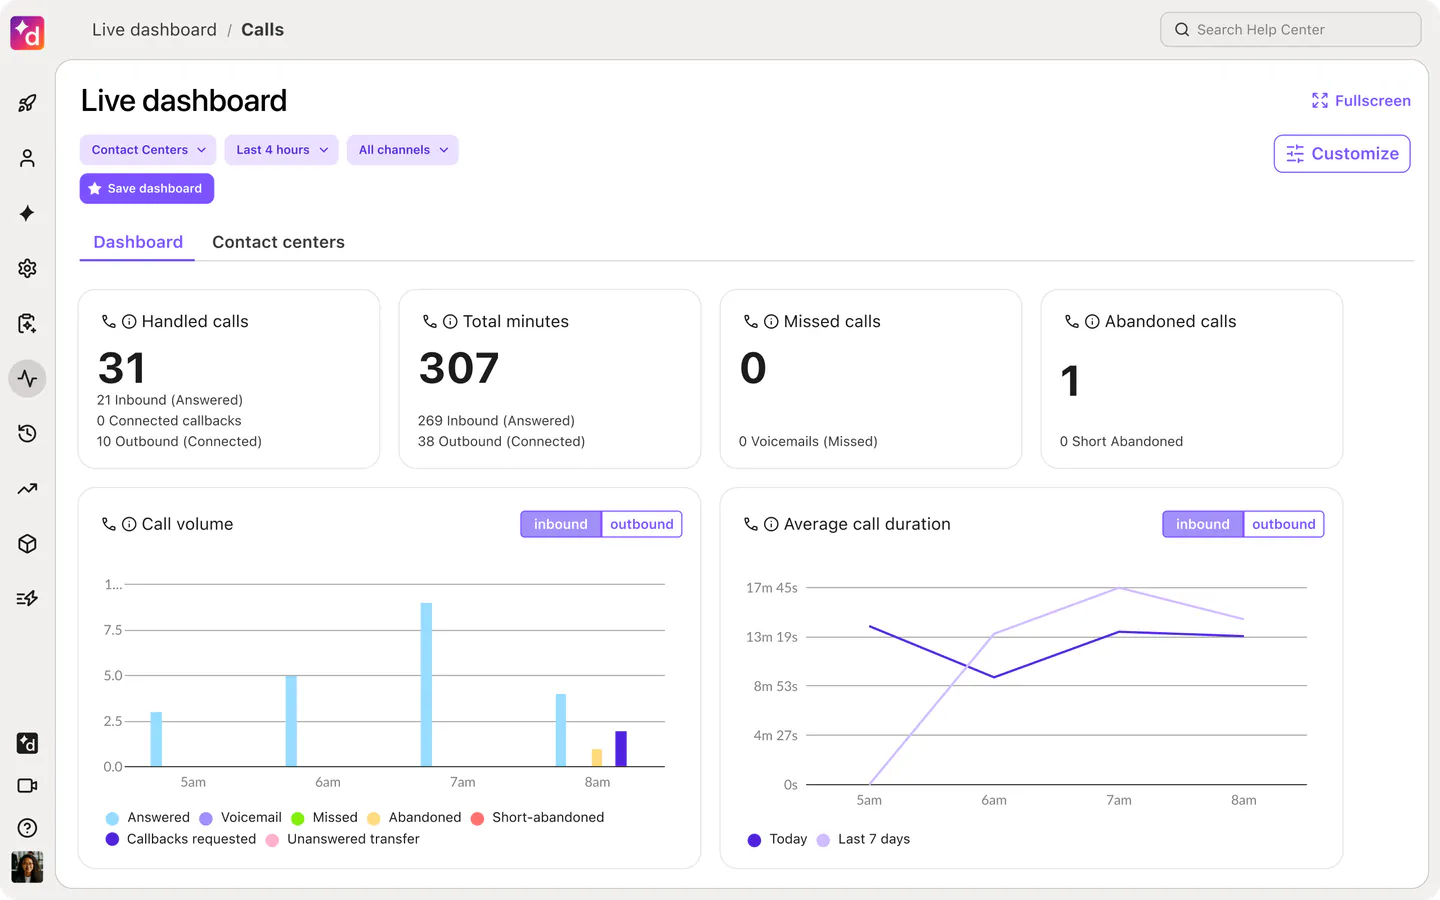Open the Contact Centers dropdown filter
The height and width of the screenshot is (900, 1440).
point(149,150)
